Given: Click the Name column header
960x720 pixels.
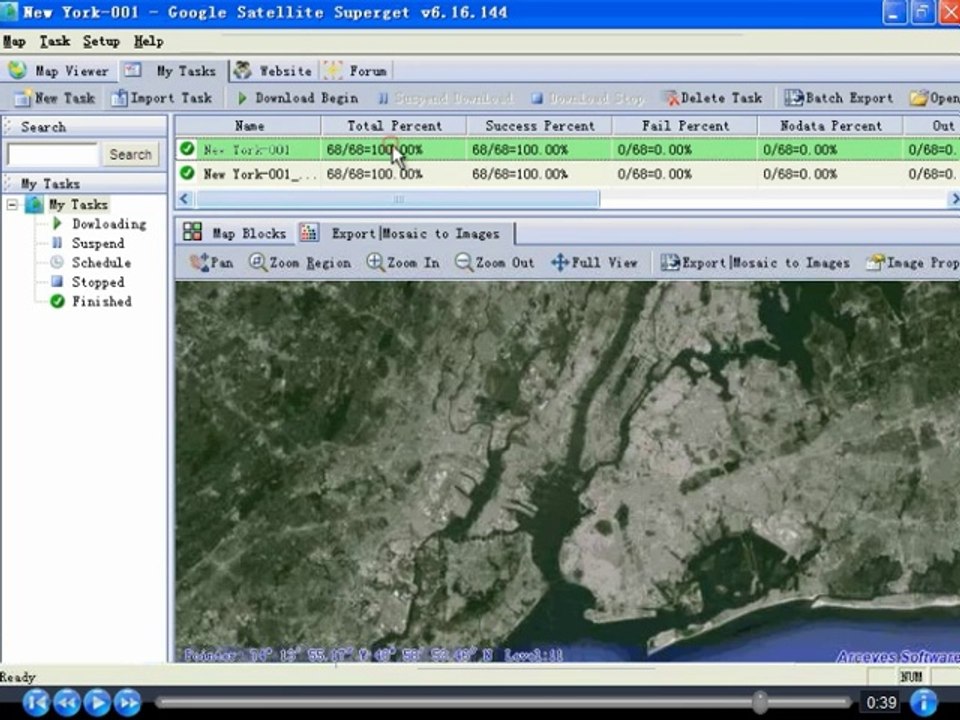Looking at the screenshot, I should (249, 126).
